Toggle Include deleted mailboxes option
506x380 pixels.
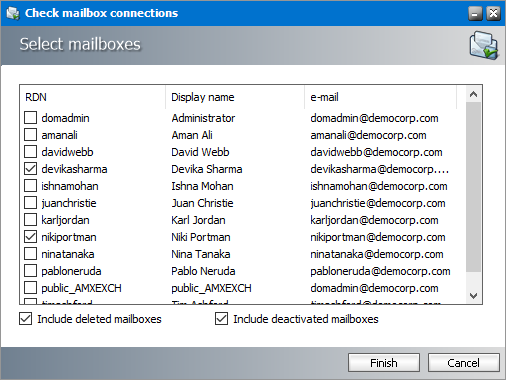26,319
